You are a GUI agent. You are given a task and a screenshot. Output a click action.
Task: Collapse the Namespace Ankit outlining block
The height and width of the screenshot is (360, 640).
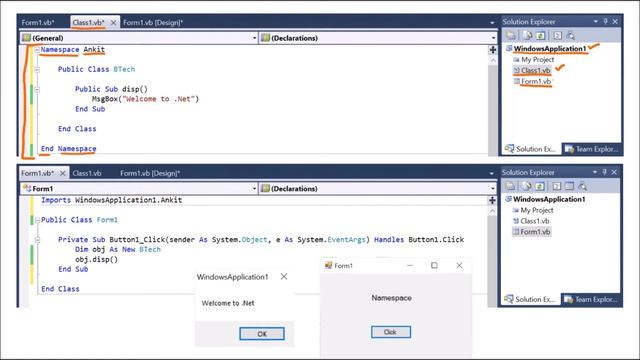(37, 50)
